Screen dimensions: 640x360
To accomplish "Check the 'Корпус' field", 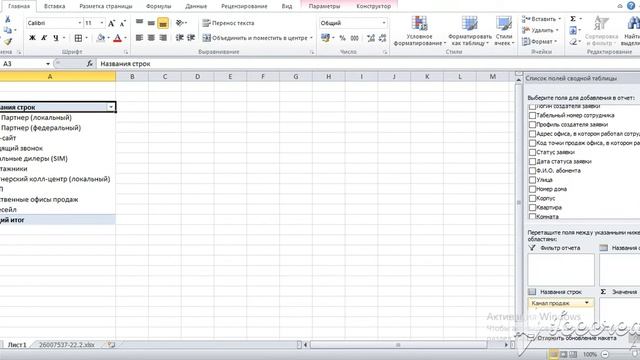I will [532, 198].
